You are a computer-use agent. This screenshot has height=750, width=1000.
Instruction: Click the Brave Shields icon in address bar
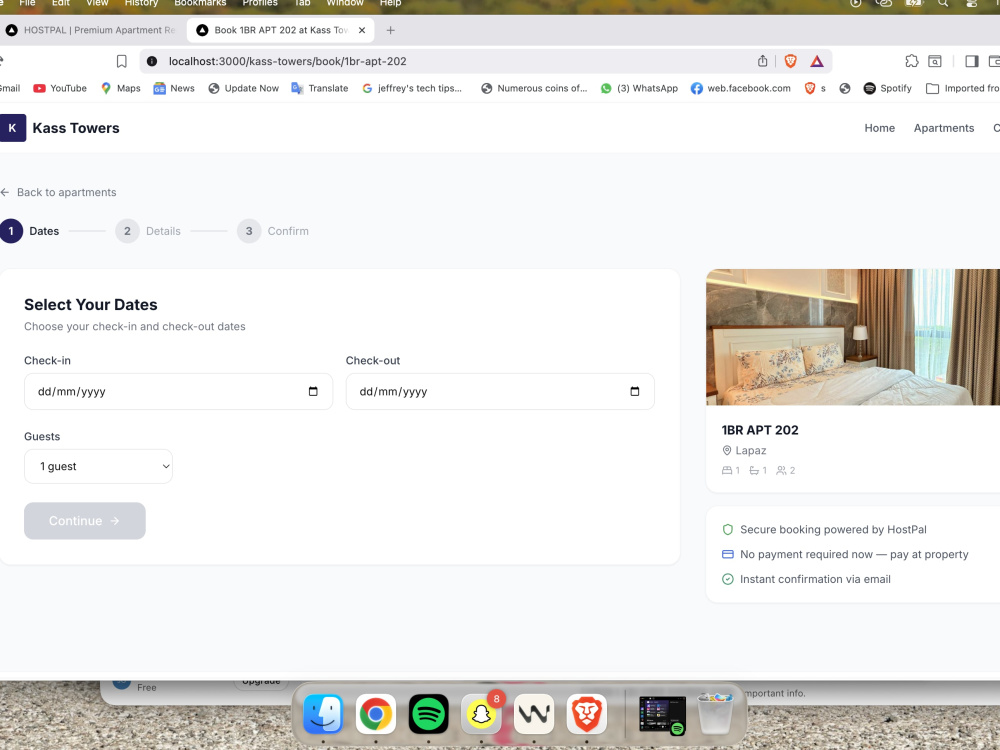[x=790, y=61]
